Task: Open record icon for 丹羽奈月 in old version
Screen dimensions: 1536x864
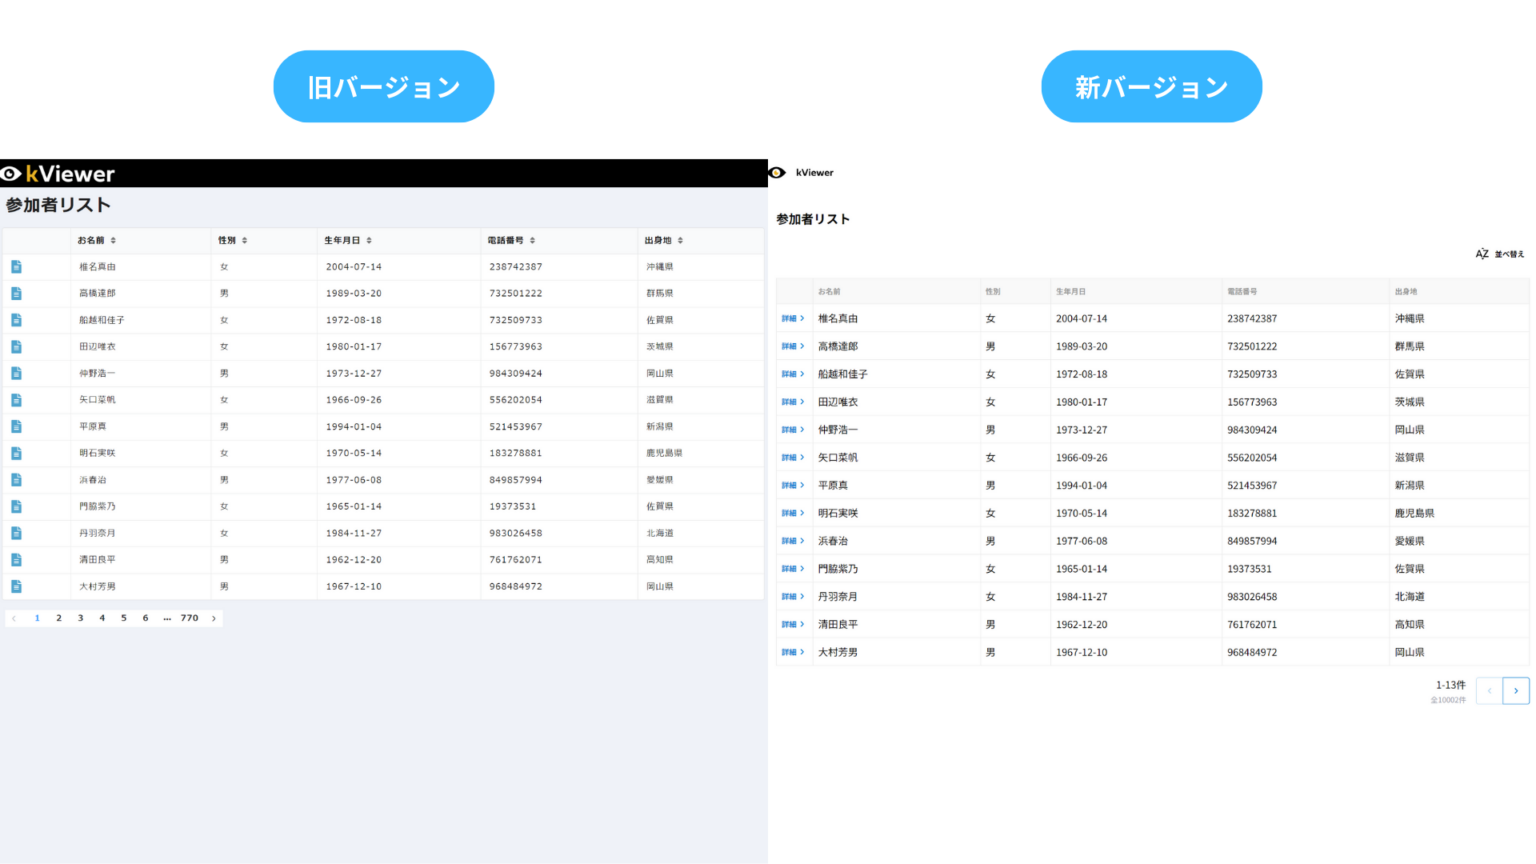Action: tap(16, 534)
